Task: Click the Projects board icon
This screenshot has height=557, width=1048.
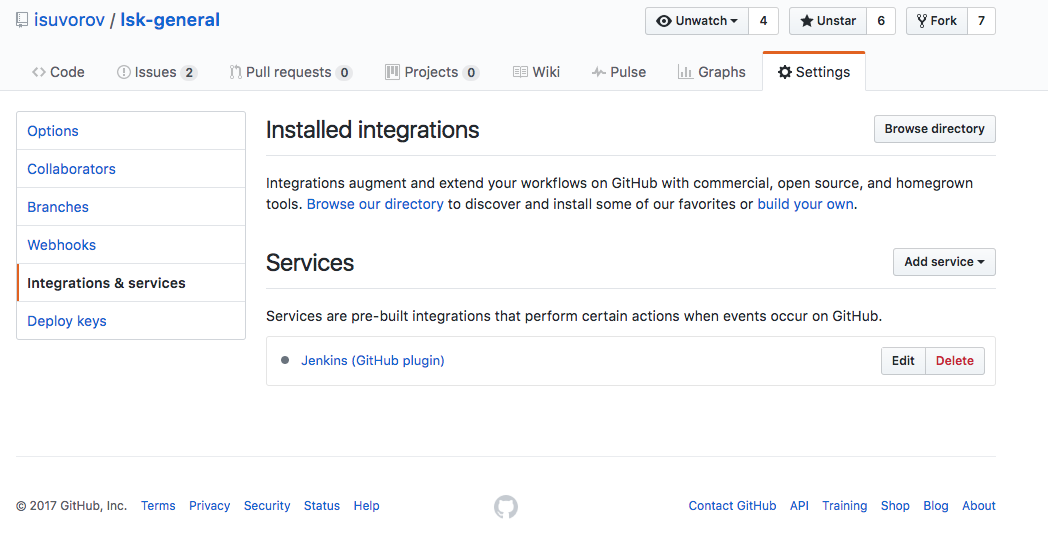Action: click(x=392, y=72)
